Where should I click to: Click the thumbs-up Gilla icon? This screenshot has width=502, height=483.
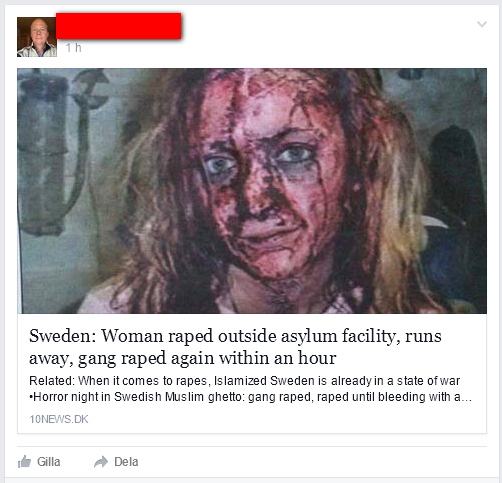pyautogui.click(x=24, y=462)
